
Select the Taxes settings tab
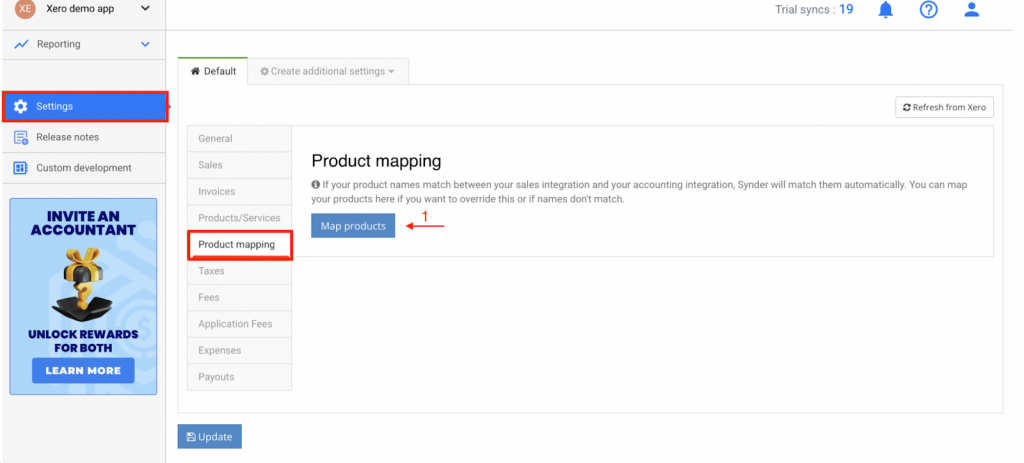pos(211,271)
